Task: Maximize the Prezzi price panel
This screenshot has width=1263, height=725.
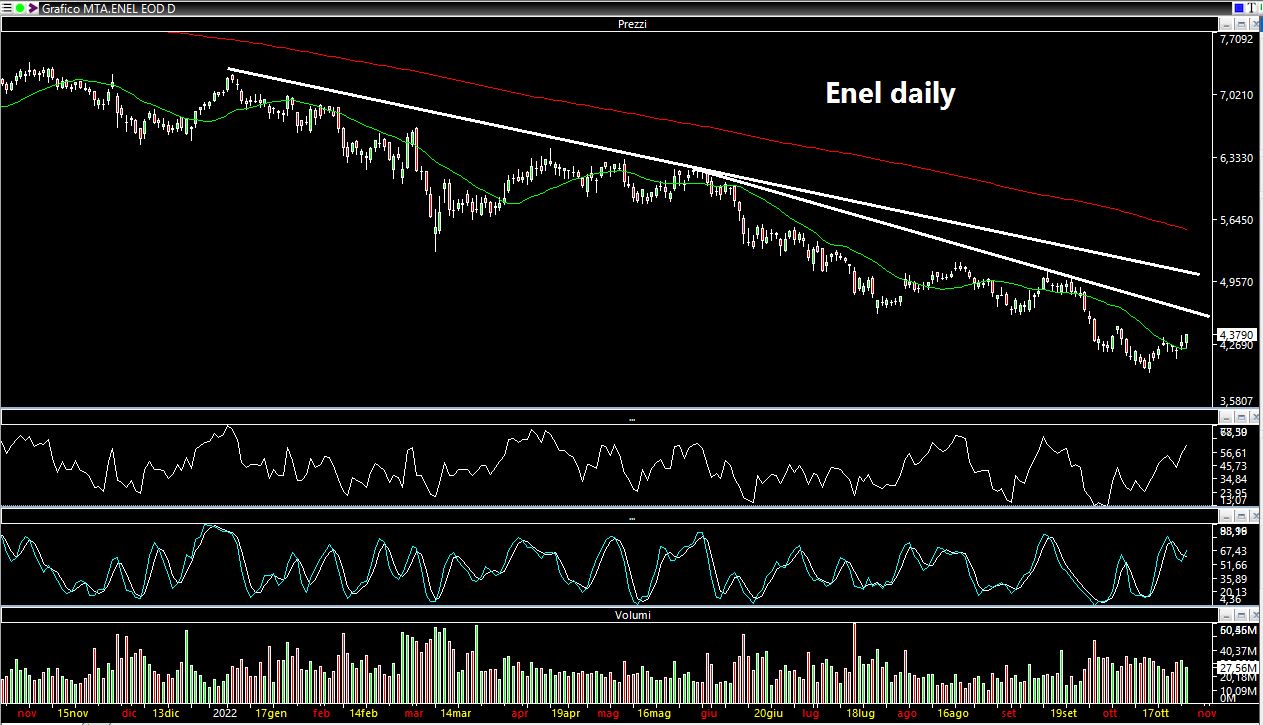Action: pyautogui.click(x=1240, y=24)
